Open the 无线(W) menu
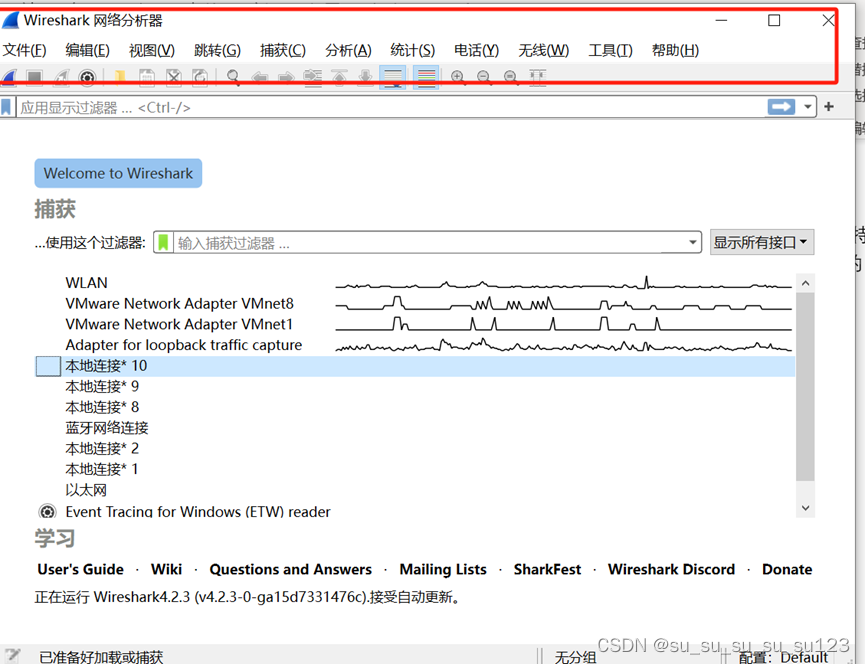The image size is (865, 664). pos(543,50)
